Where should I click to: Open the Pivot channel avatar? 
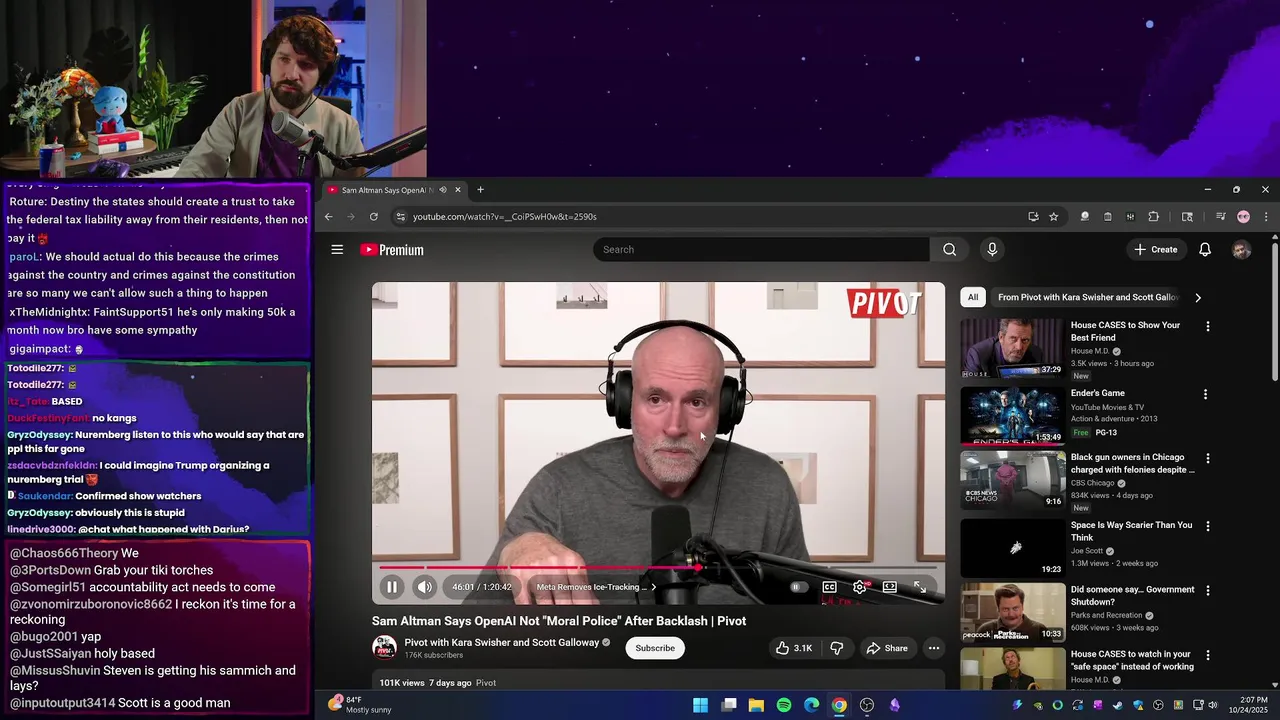(384, 648)
